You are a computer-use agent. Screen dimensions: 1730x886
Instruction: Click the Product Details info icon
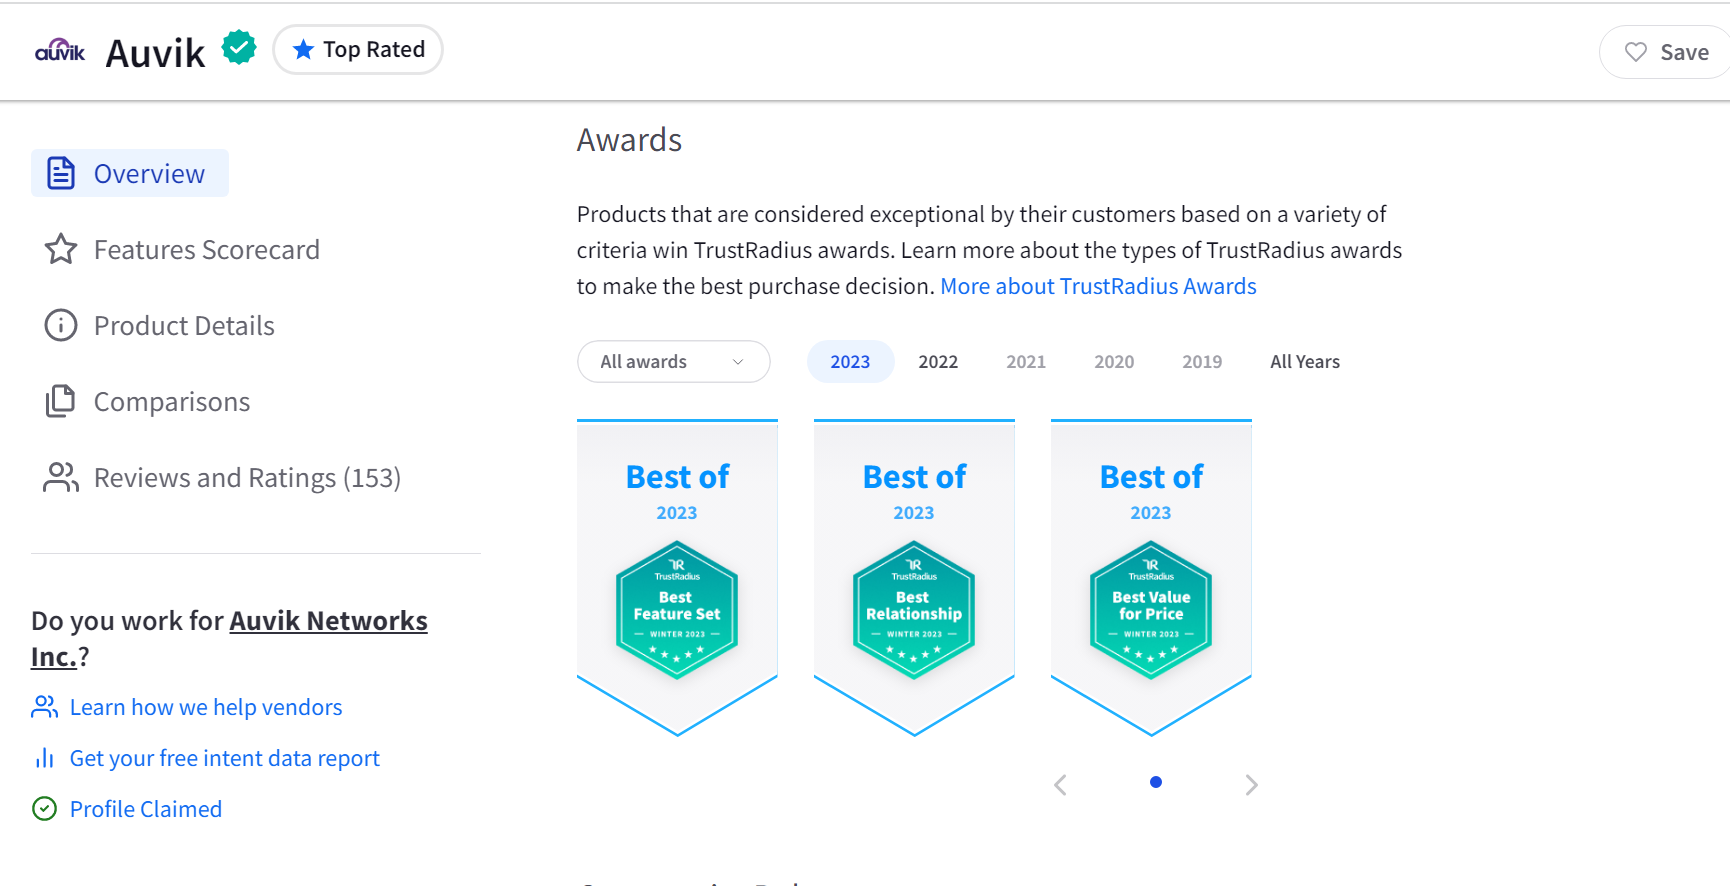coord(60,325)
